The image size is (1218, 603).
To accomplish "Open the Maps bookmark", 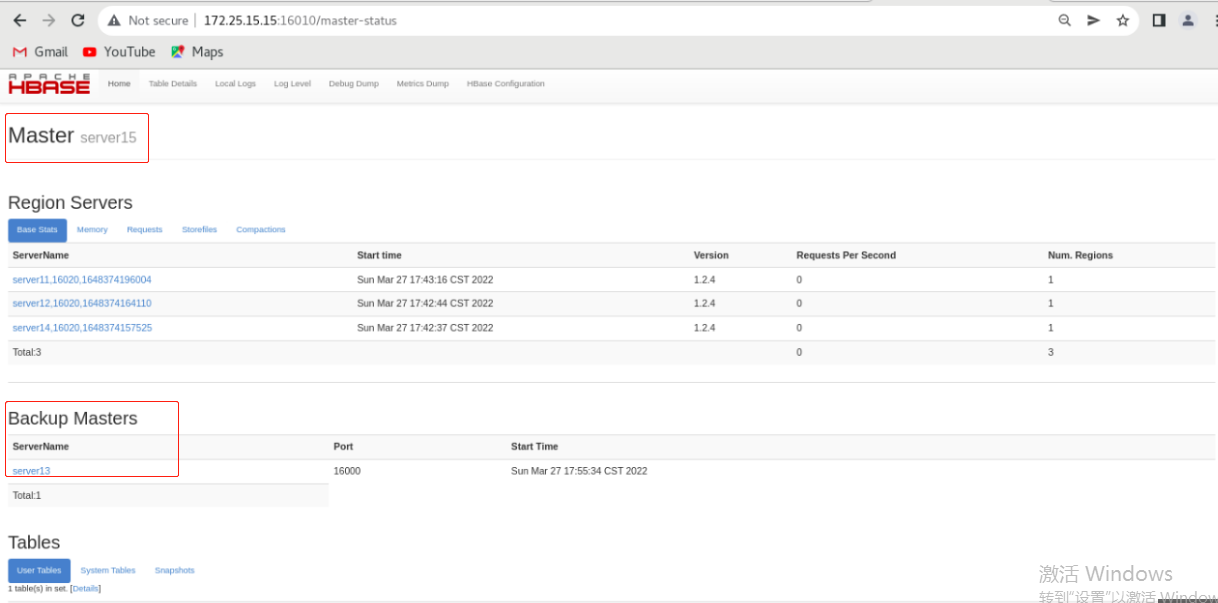I will point(197,52).
